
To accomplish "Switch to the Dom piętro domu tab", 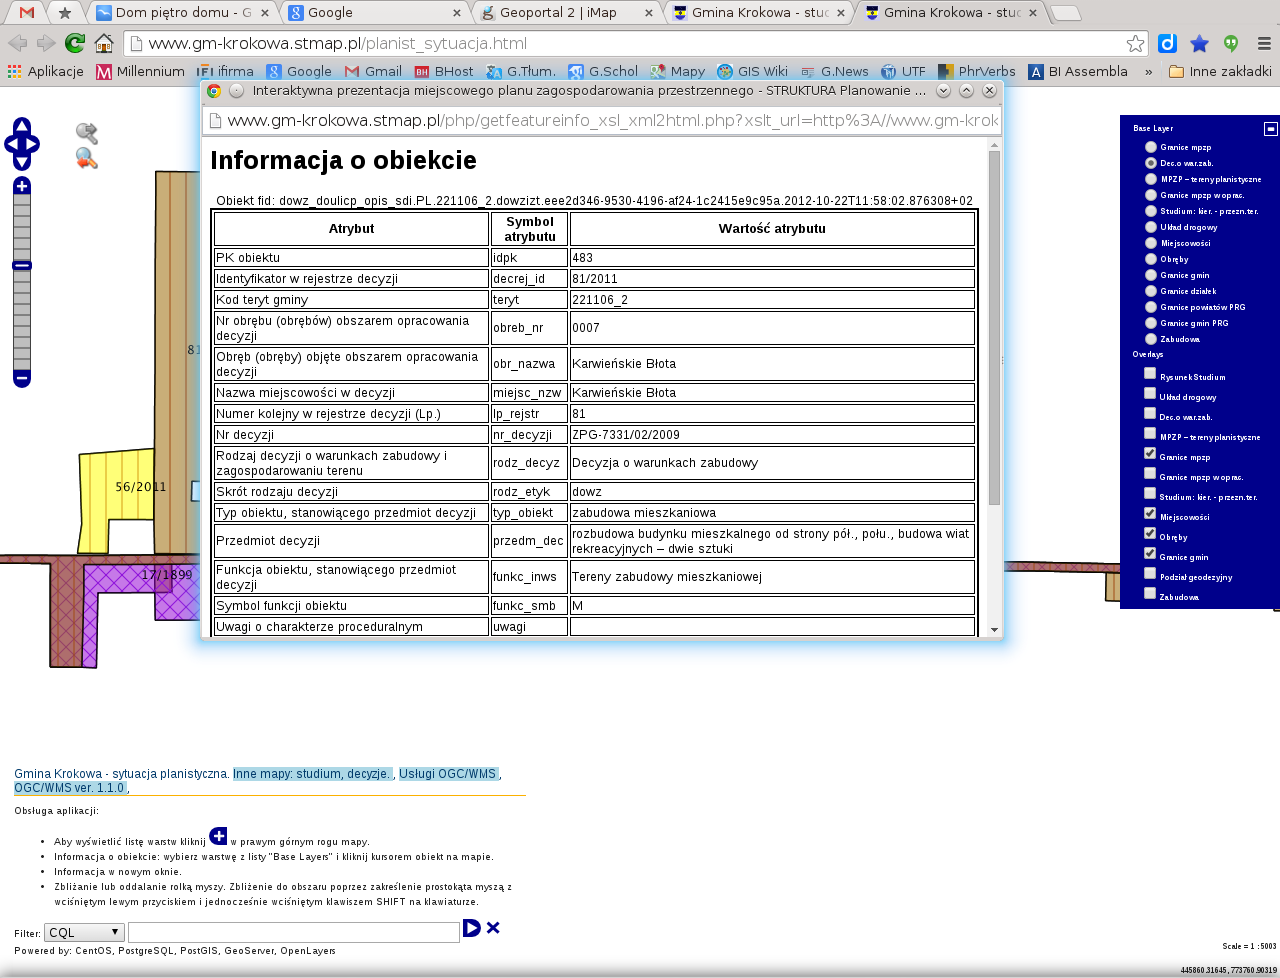I will click(182, 13).
